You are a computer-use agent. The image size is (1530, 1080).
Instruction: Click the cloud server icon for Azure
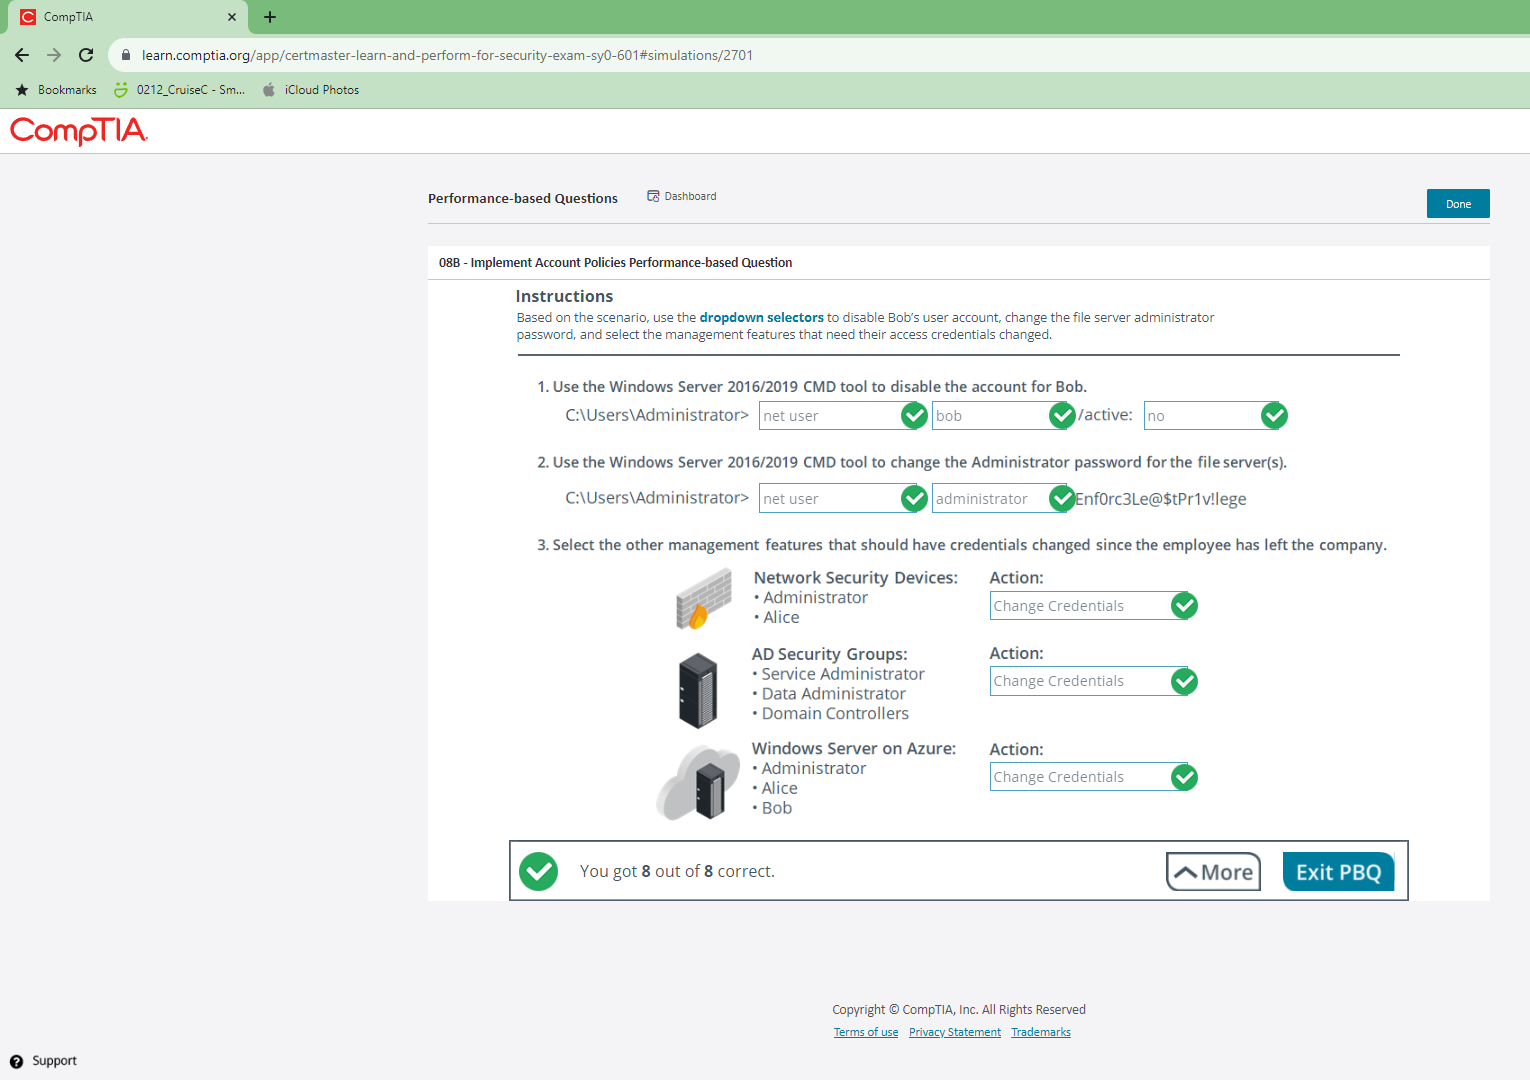click(x=699, y=784)
